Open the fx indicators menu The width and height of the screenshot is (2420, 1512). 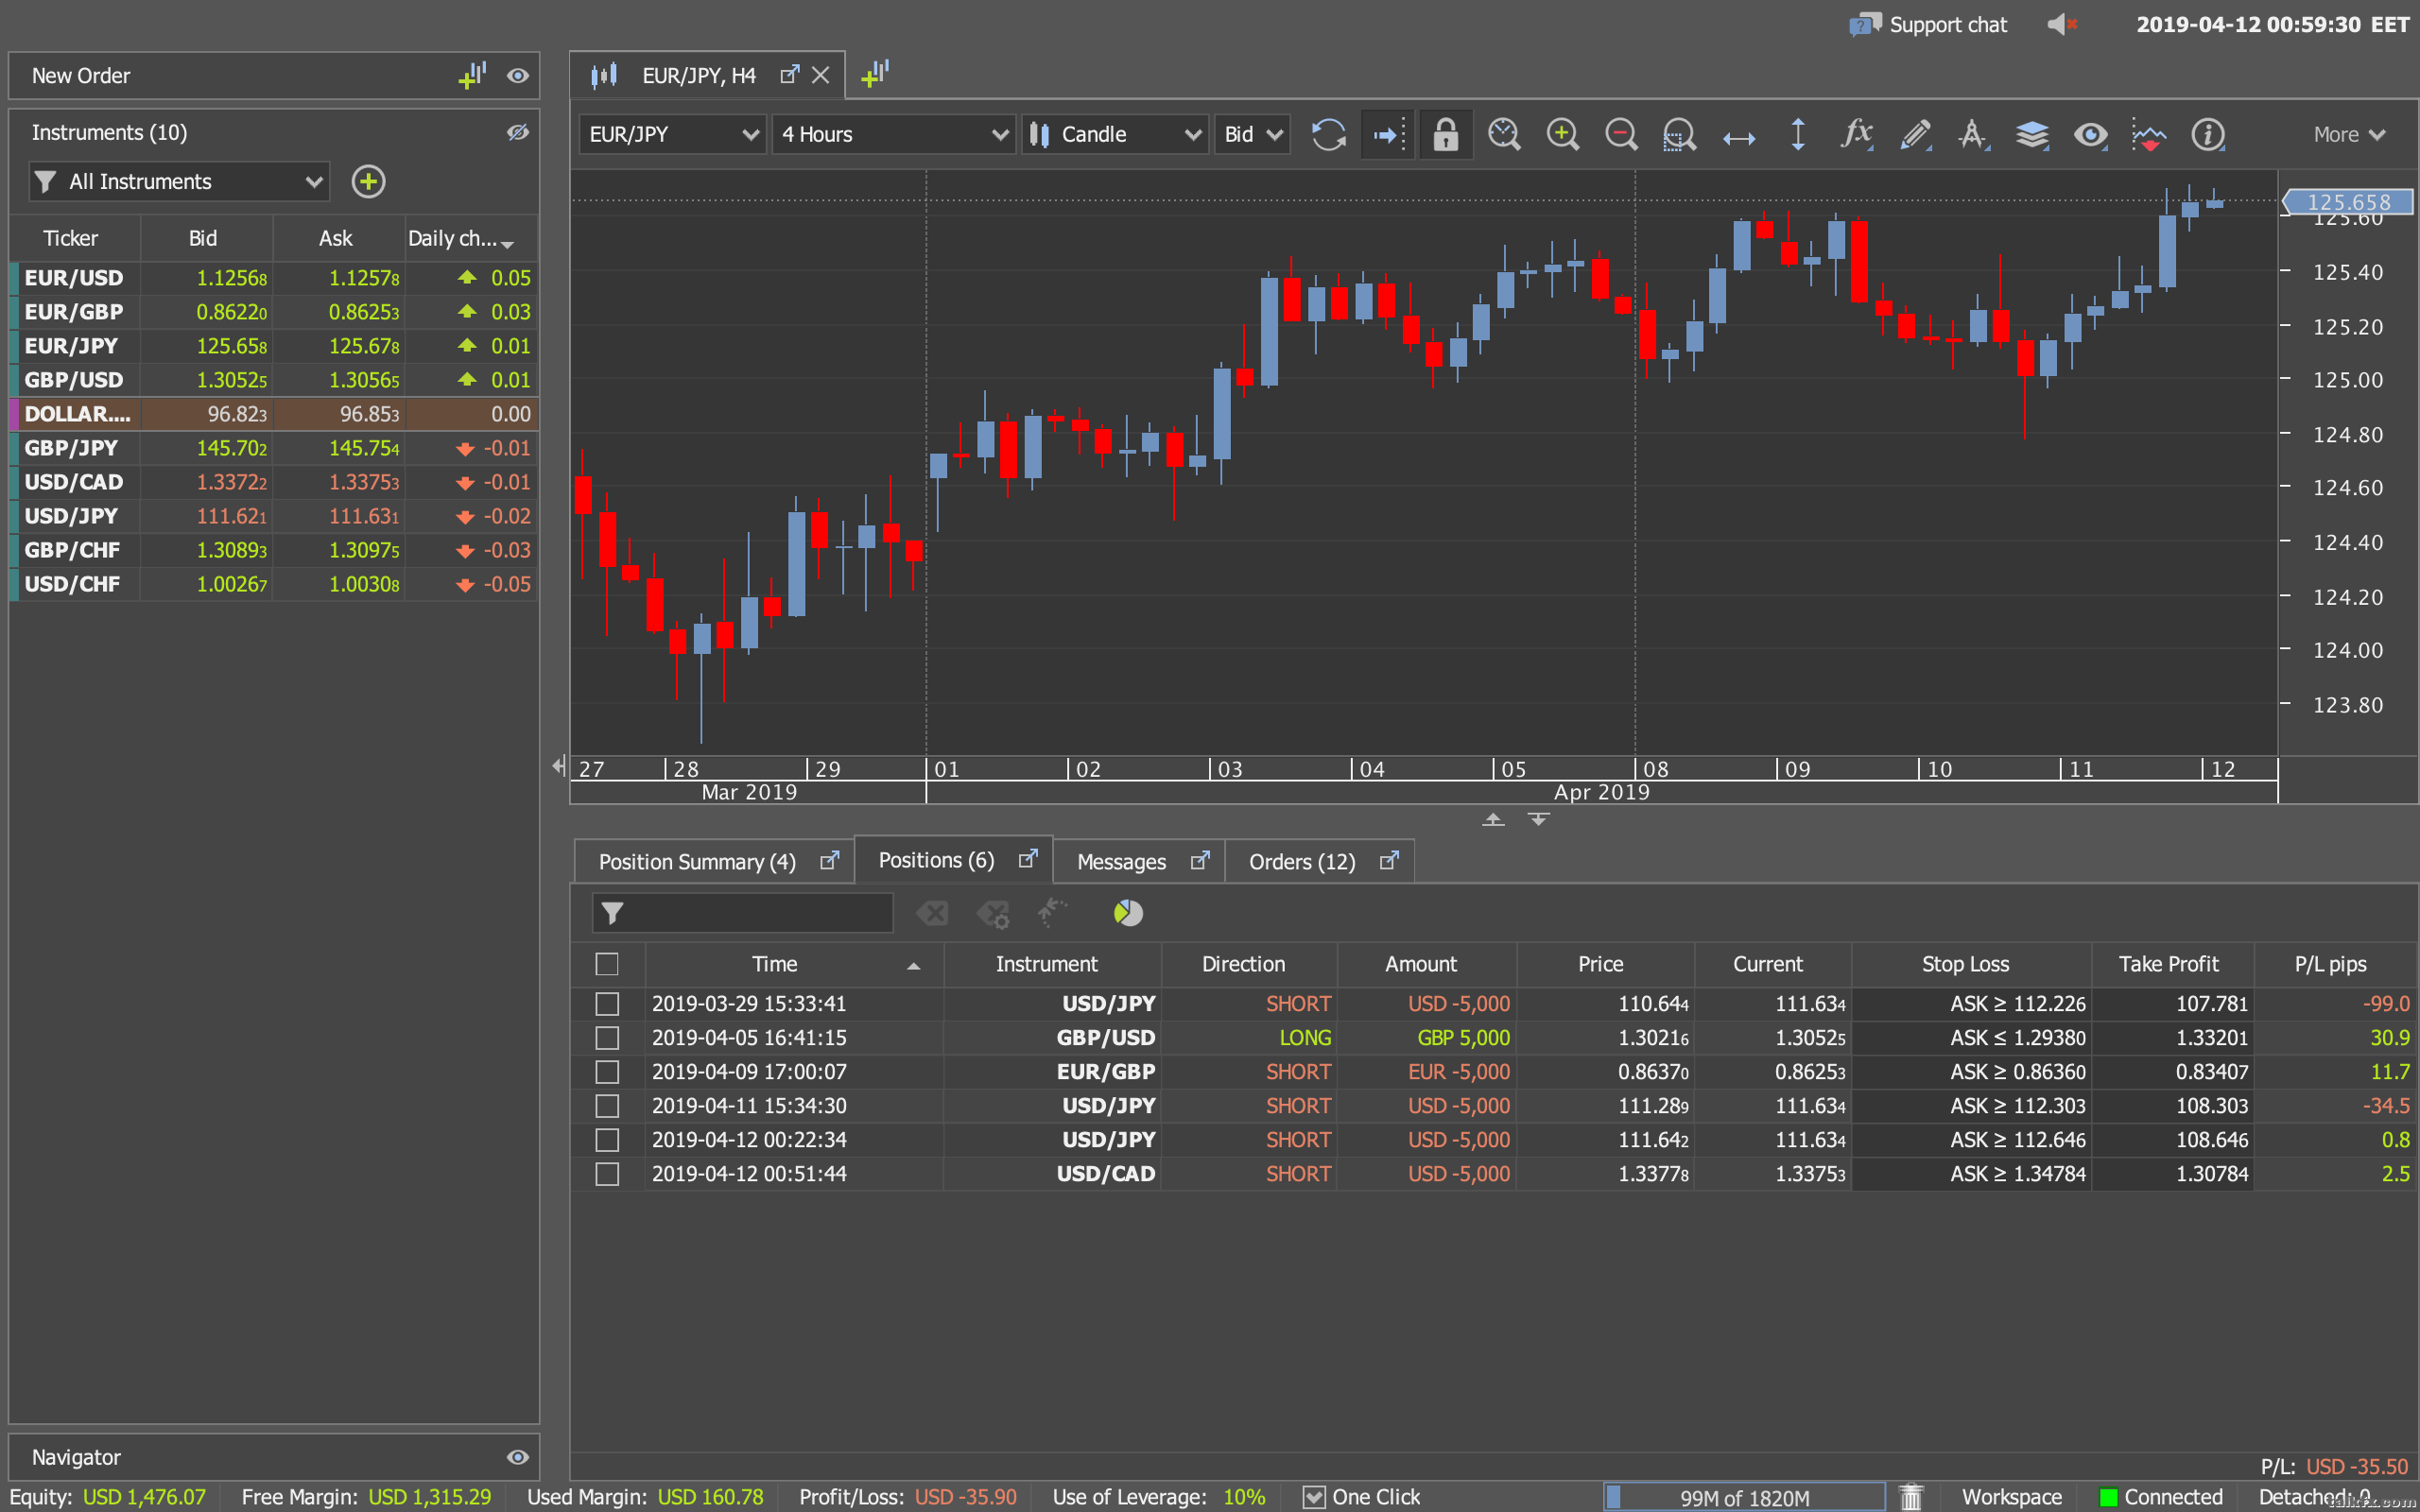click(1857, 134)
